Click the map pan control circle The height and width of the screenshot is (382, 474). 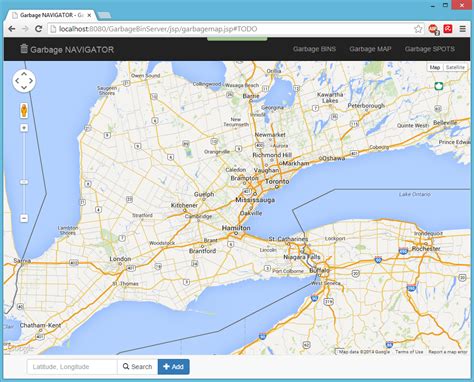tap(24, 81)
